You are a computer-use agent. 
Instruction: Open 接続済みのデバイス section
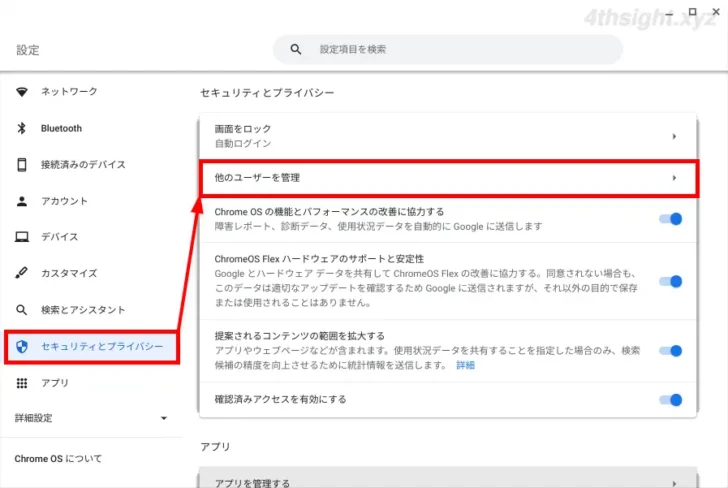coord(83,164)
